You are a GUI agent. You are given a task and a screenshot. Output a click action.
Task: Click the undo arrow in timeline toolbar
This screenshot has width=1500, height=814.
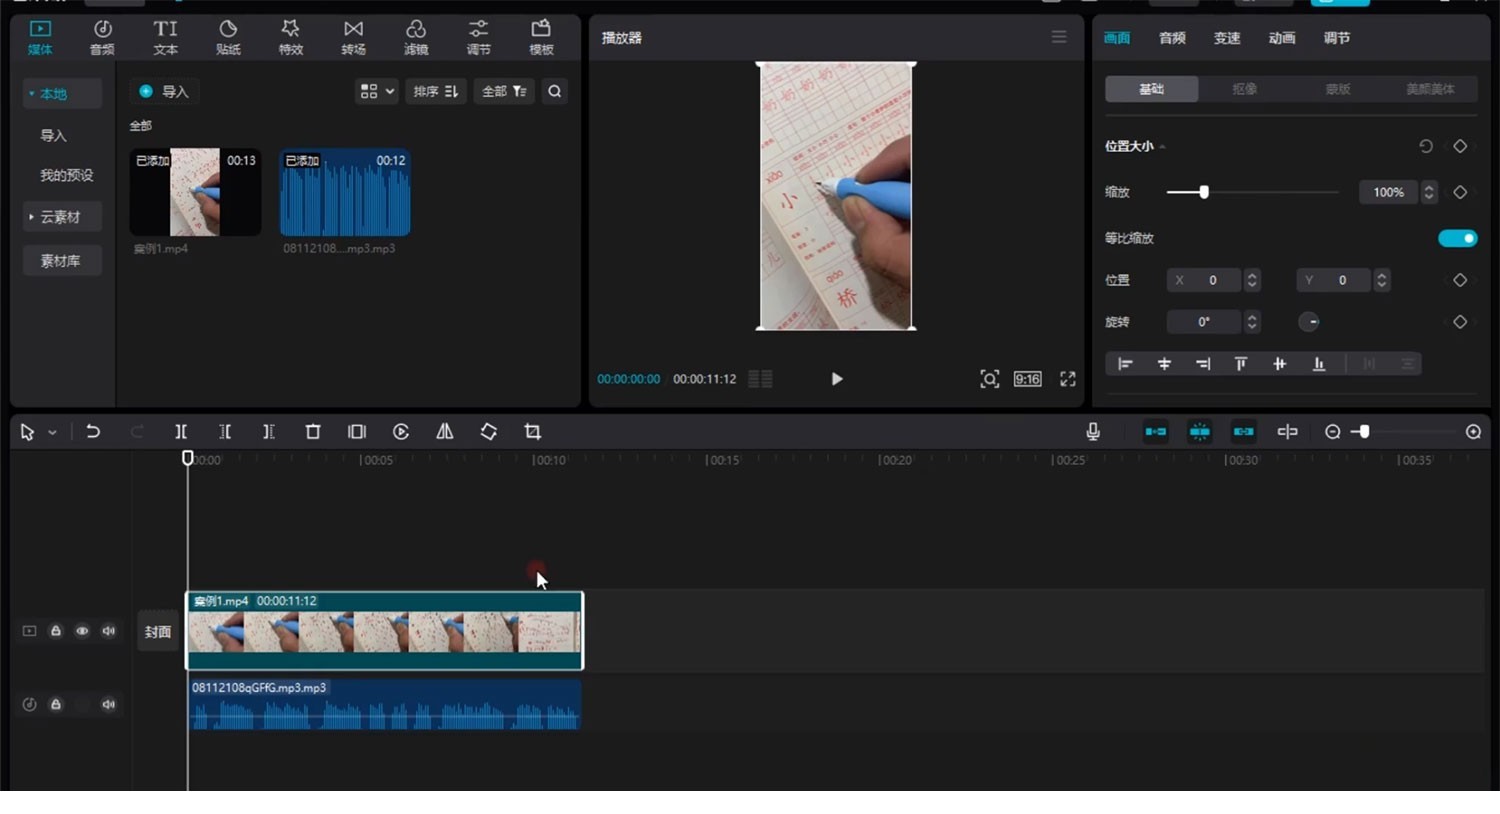tap(93, 432)
